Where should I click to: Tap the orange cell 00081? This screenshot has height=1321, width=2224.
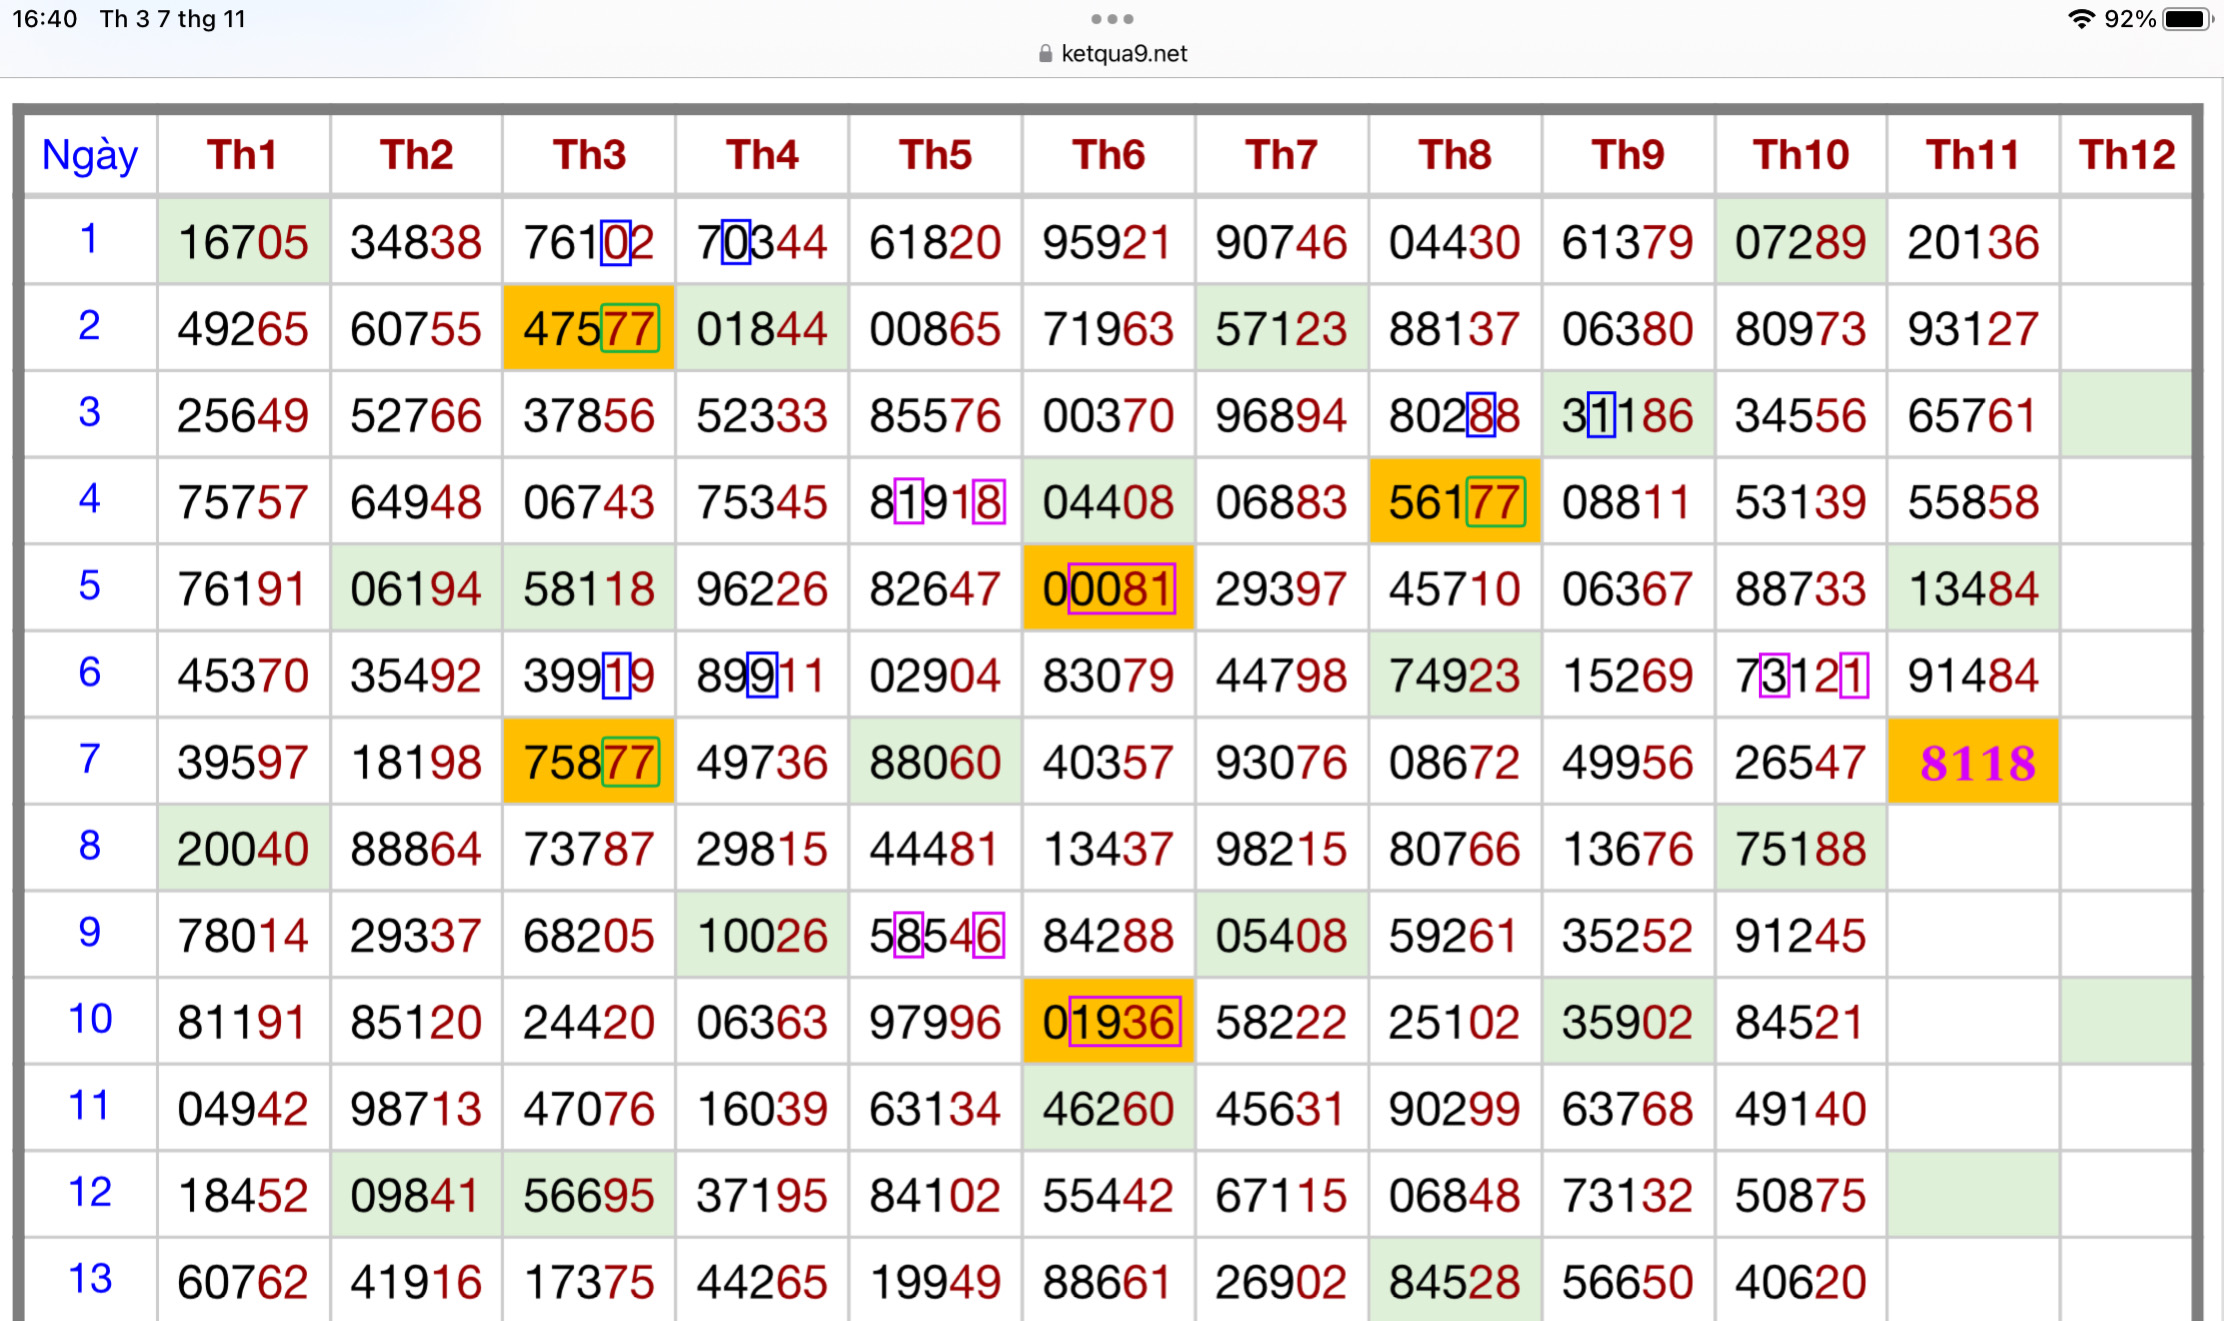tap(1108, 589)
